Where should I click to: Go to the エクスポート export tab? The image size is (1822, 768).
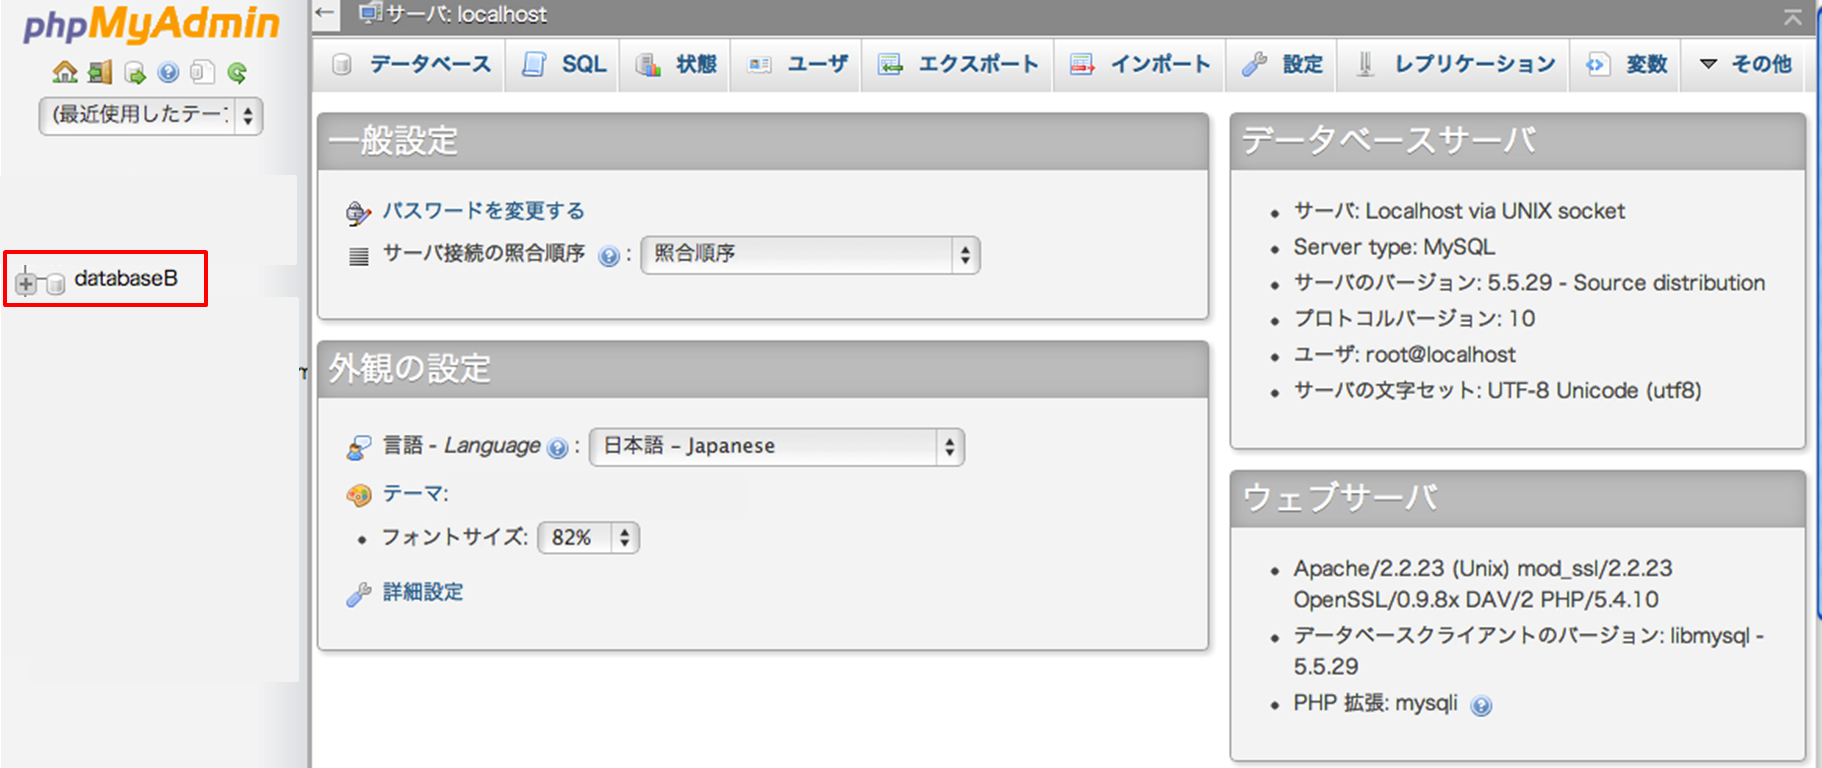[x=958, y=64]
